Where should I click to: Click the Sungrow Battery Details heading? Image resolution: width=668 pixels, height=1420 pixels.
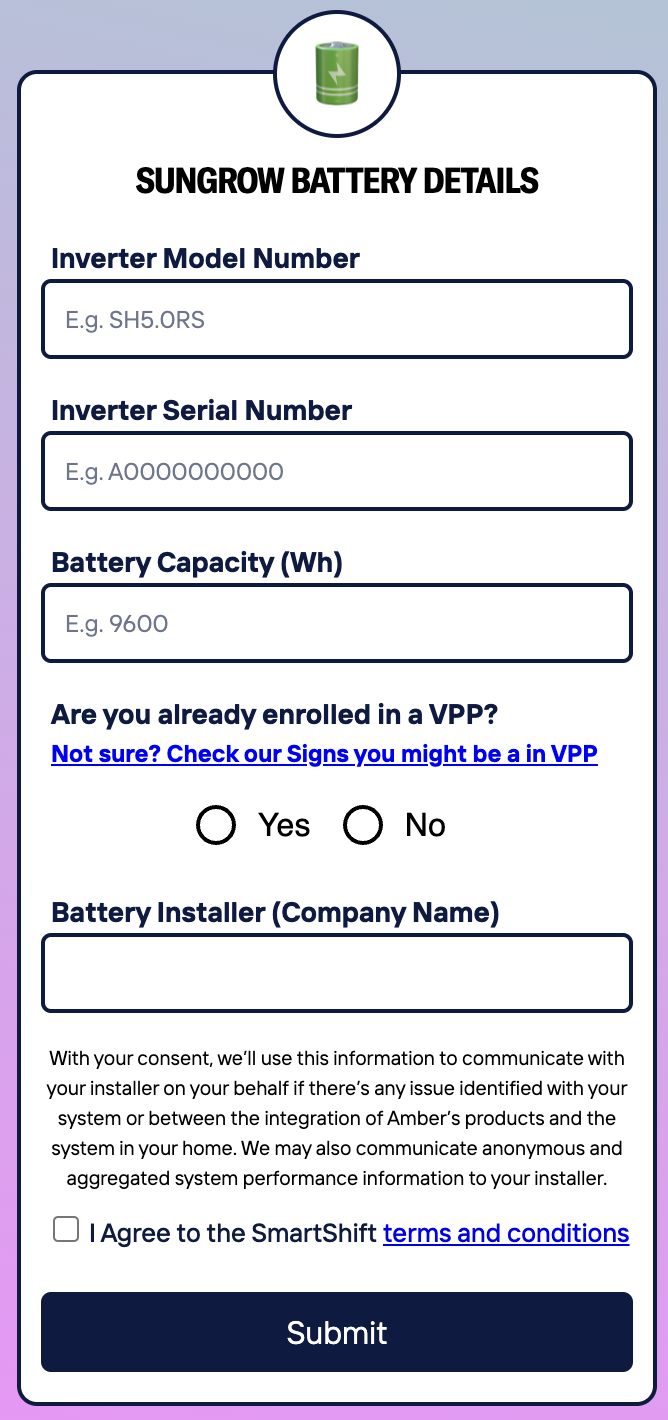click(337, 181)
